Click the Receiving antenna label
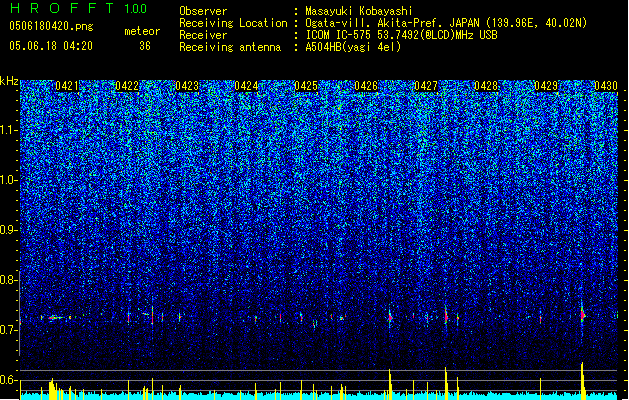 point(230,47)
